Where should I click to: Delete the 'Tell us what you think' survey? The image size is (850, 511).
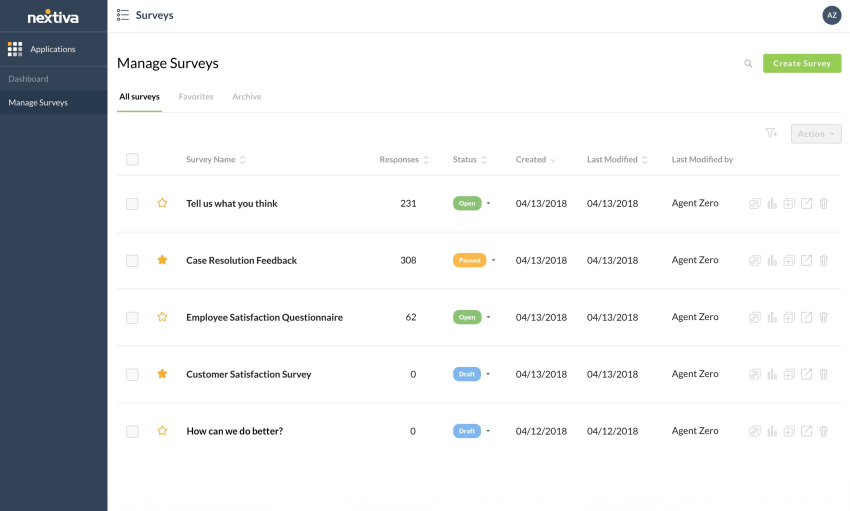[x=824, y=204]
